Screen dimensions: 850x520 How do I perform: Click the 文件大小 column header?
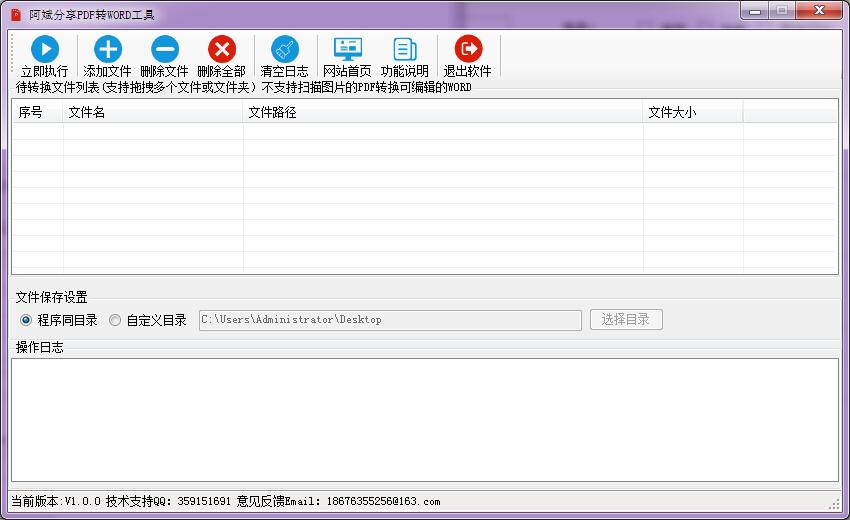pyautogui.click(x=693, y=112)
